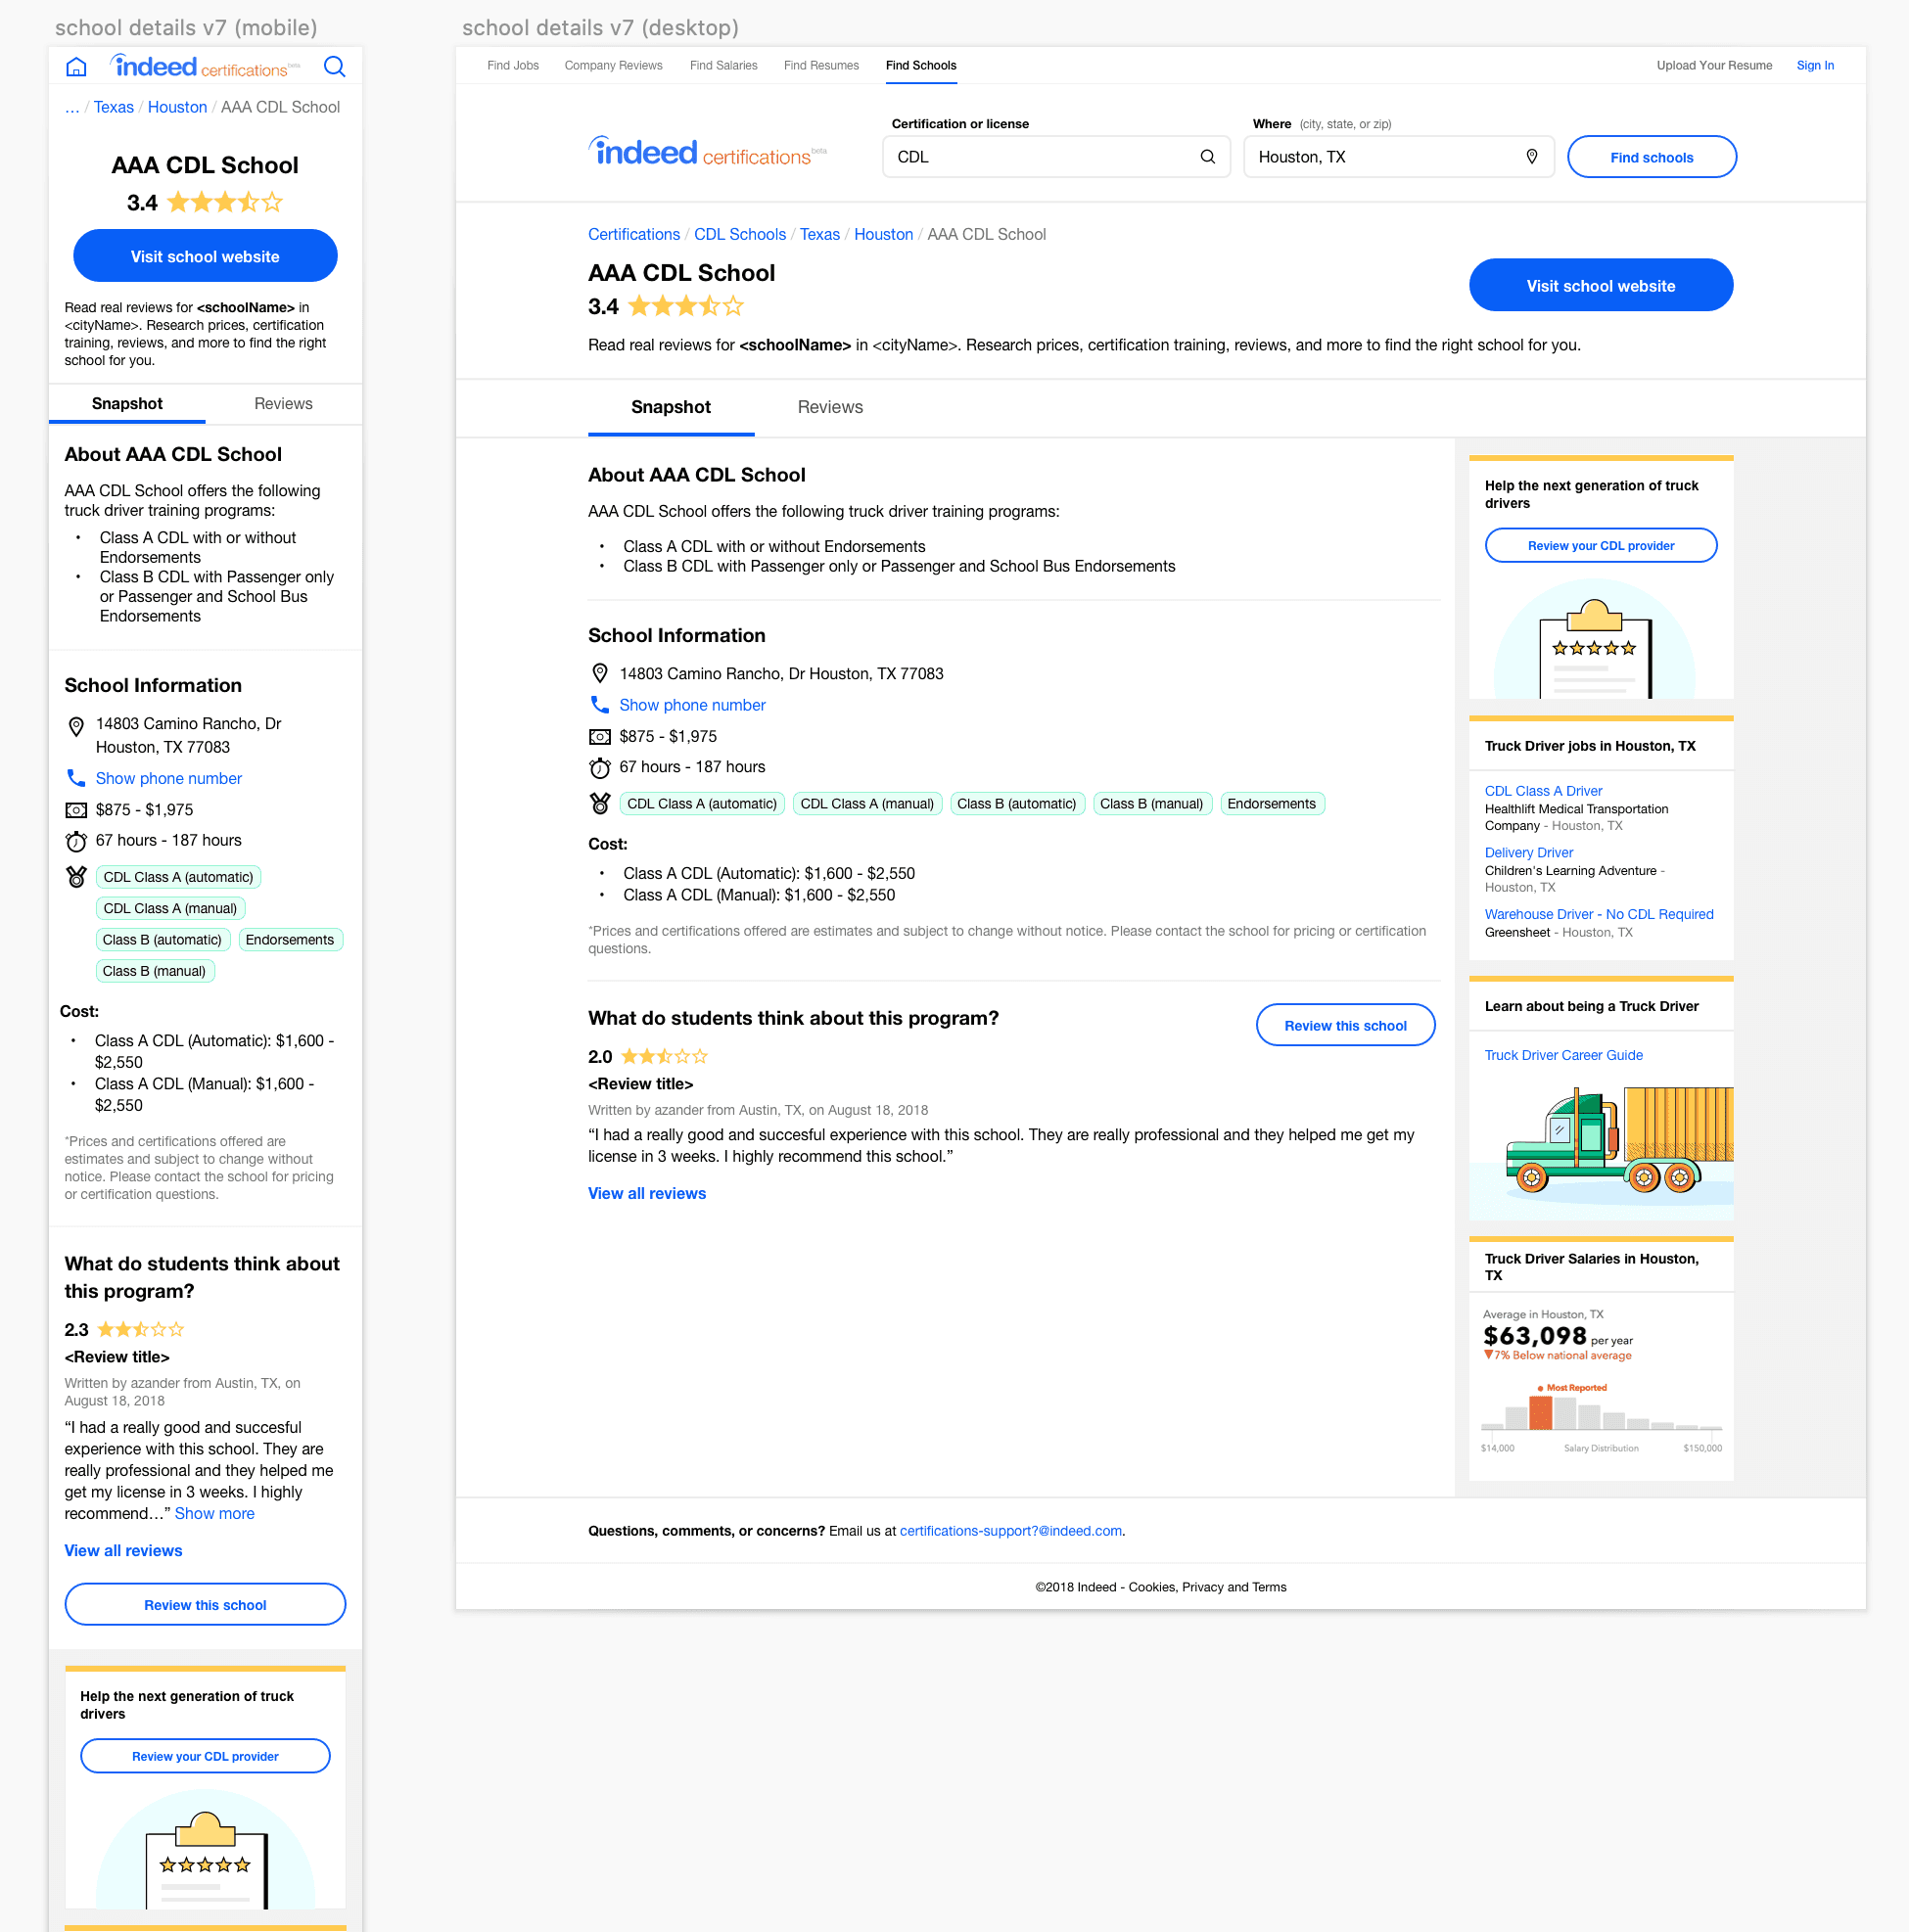Click the Indeed certifications logo in mobile header
The image size is (1909, 1932).
[x=205, y=67]
